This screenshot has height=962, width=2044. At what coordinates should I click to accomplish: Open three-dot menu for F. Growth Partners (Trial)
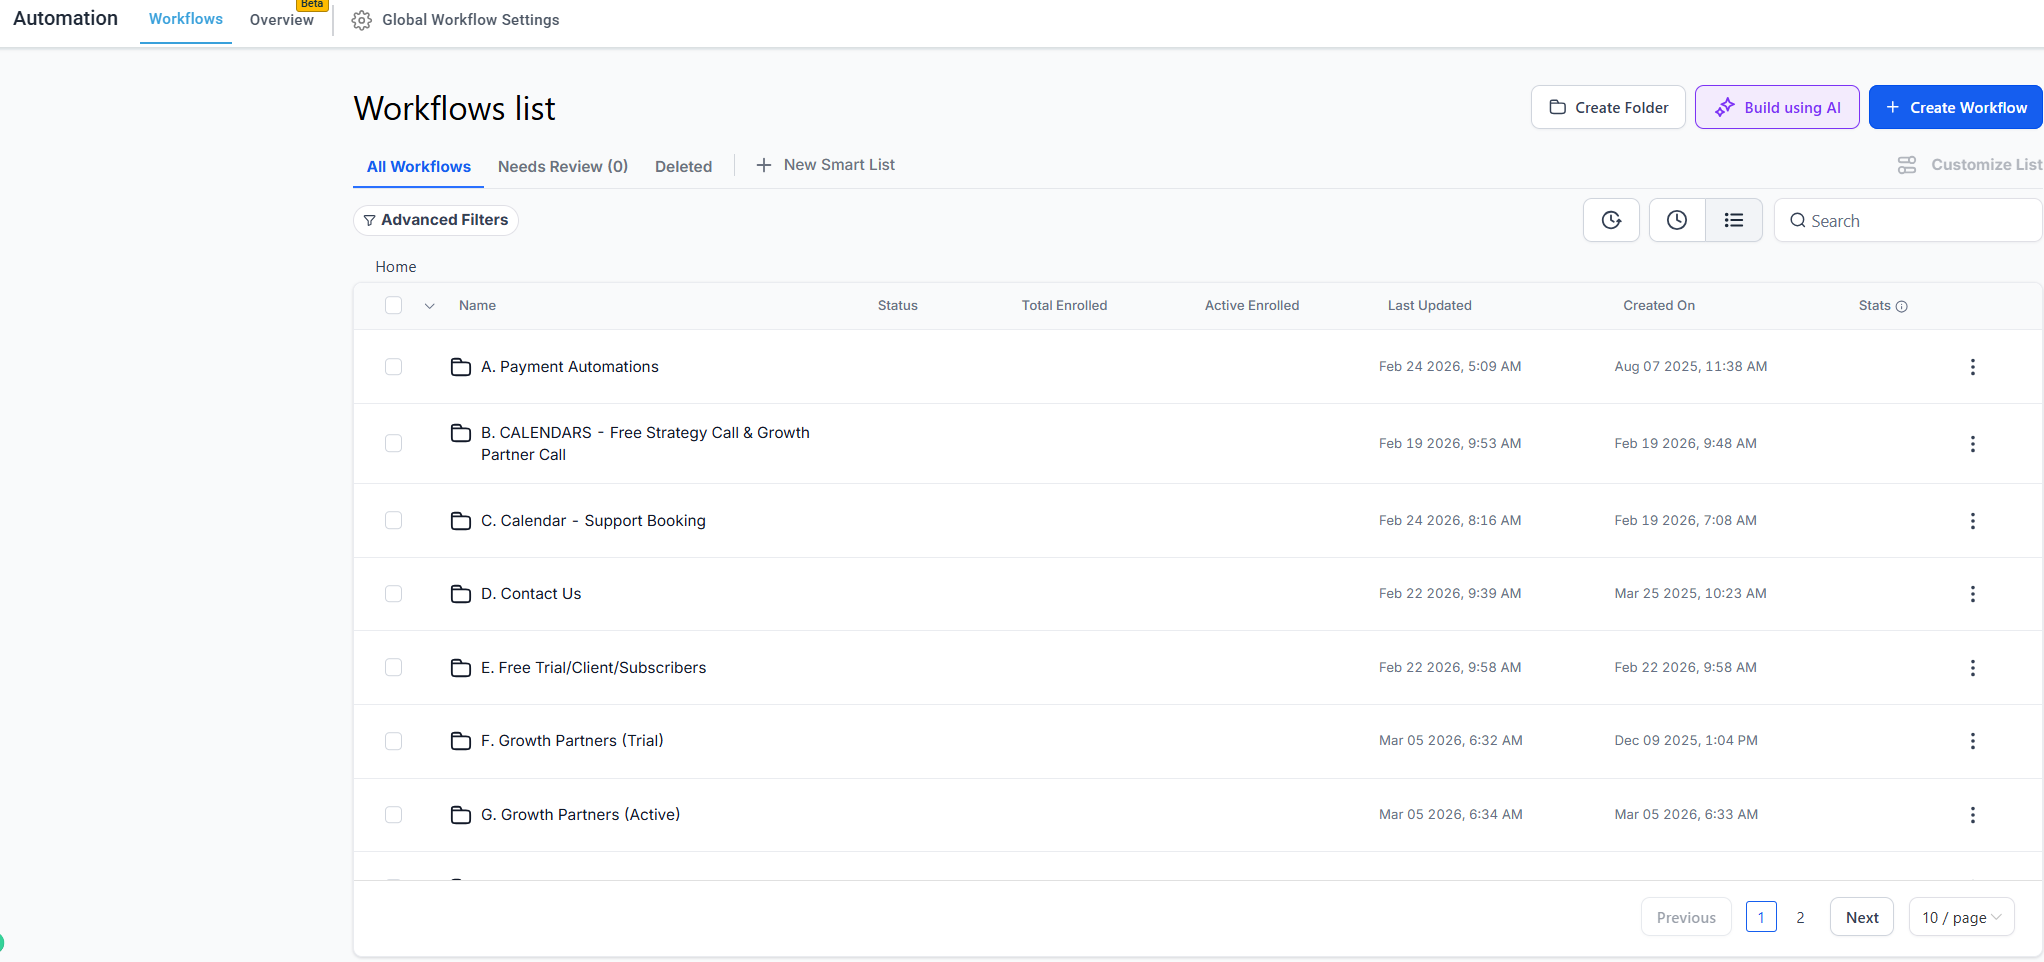(1972, 741)
